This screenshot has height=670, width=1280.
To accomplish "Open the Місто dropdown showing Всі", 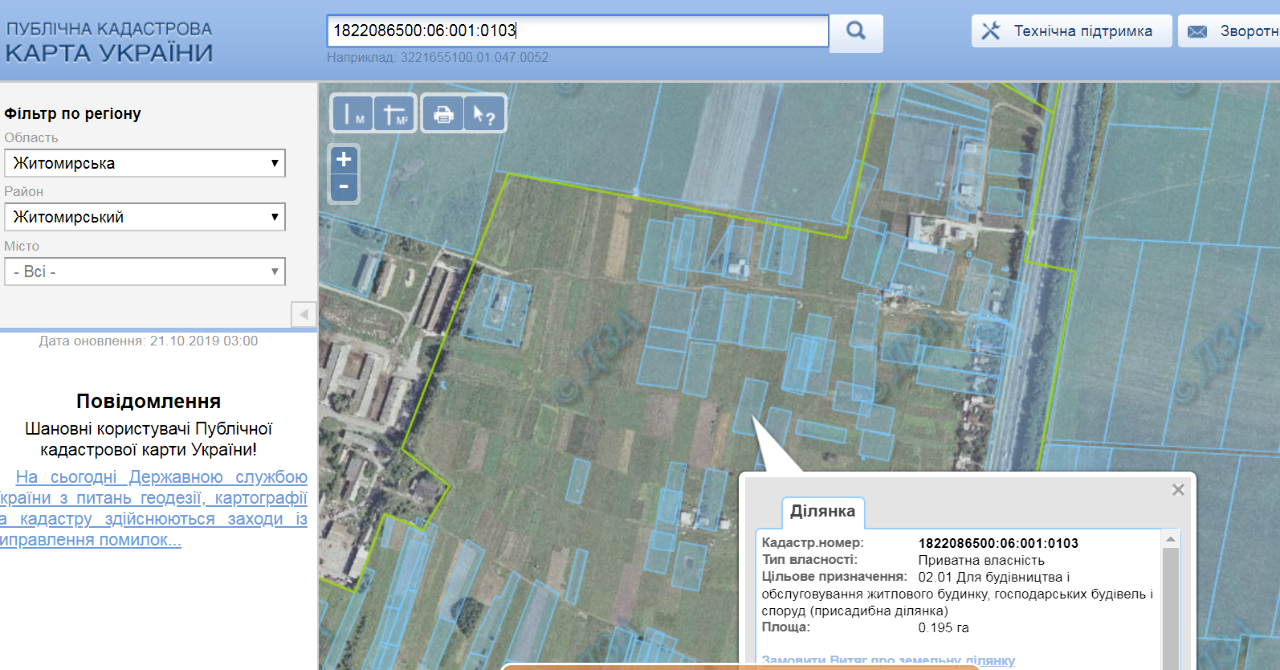I will coord(145,271).
